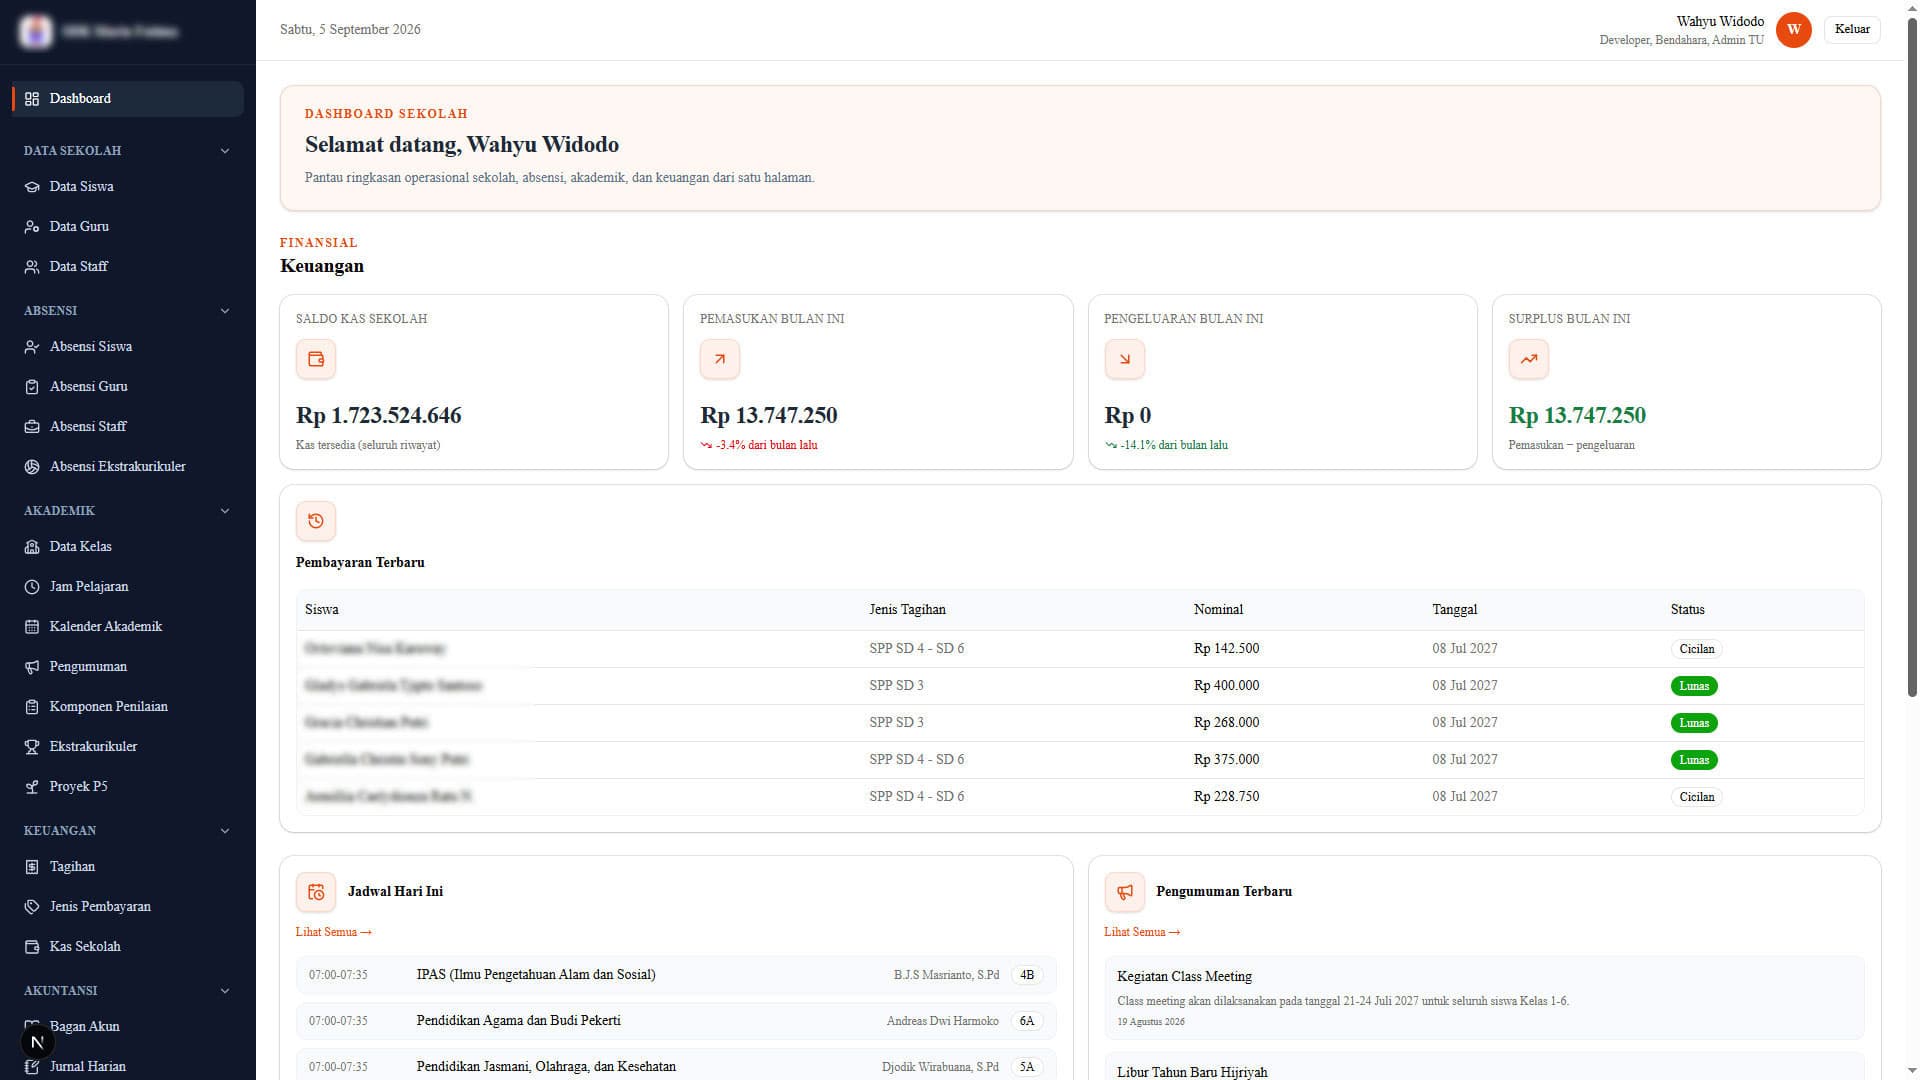Screen dimensions: 1920x1080
Task: Click the Absensi Ekstrakurikuler ball icon
Action: coord(32,467)
